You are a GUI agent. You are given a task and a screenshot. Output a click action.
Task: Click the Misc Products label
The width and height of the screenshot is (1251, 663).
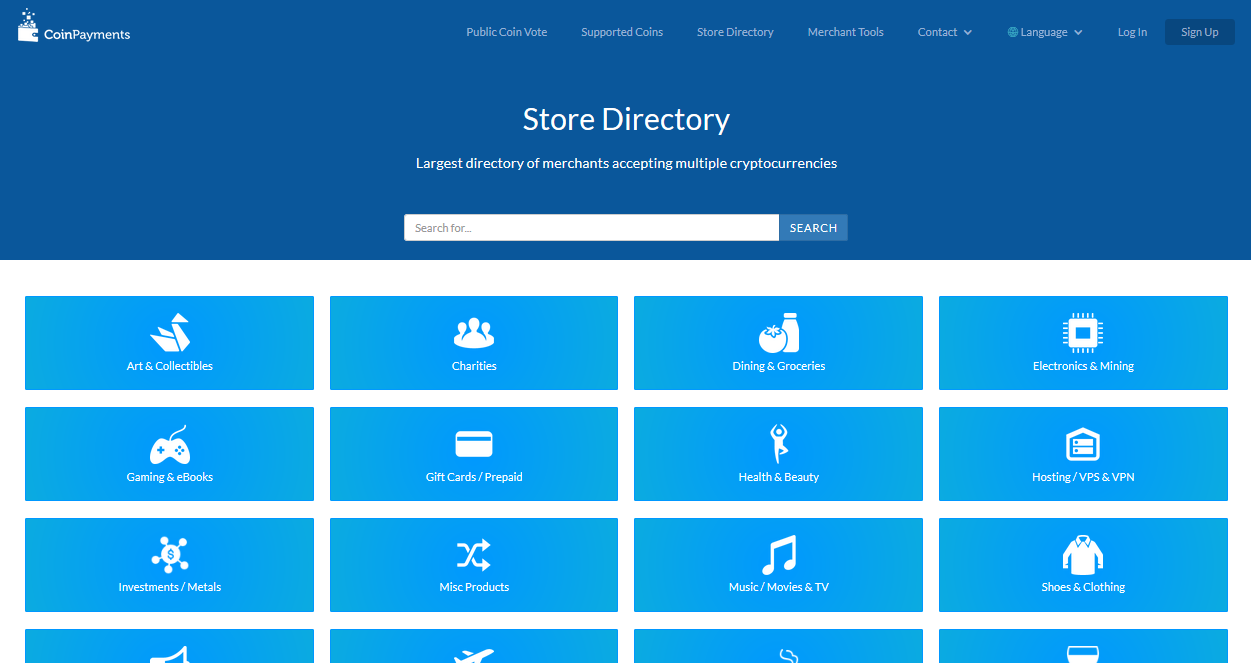(474, 587)
